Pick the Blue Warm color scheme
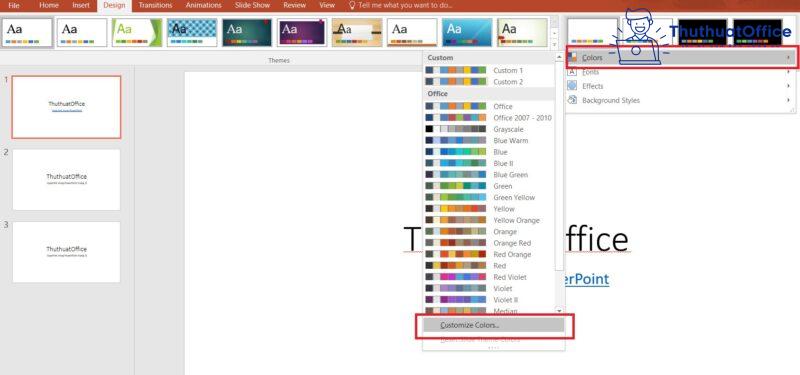 click(x=489, y=140)
